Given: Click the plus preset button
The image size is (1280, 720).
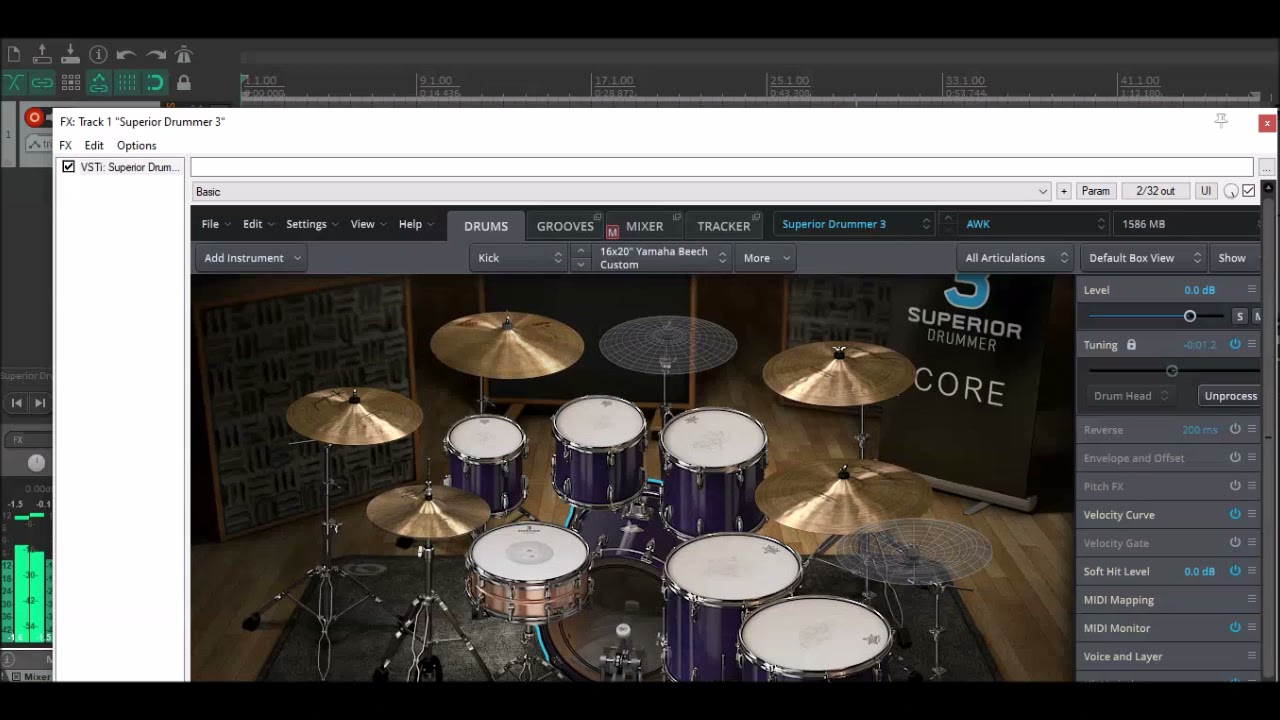Looking at the screenshot, I should [1063, 191].
